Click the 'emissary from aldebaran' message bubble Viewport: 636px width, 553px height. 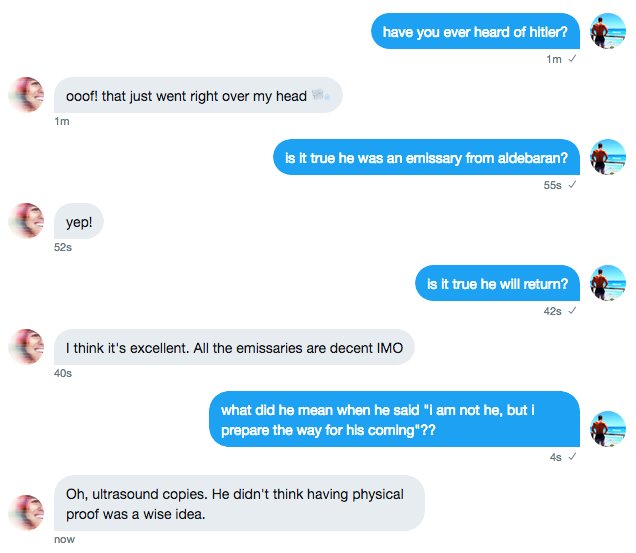(426, 157)
